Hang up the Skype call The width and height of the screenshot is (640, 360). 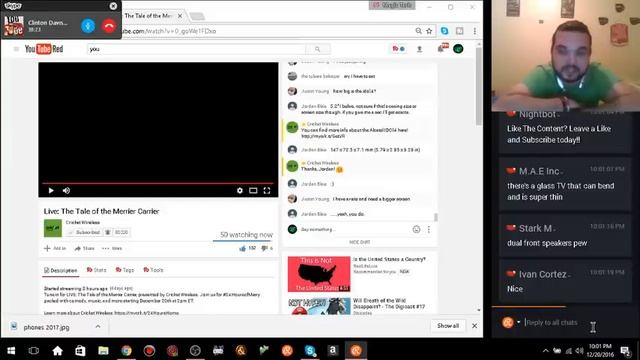coord(109,26)
